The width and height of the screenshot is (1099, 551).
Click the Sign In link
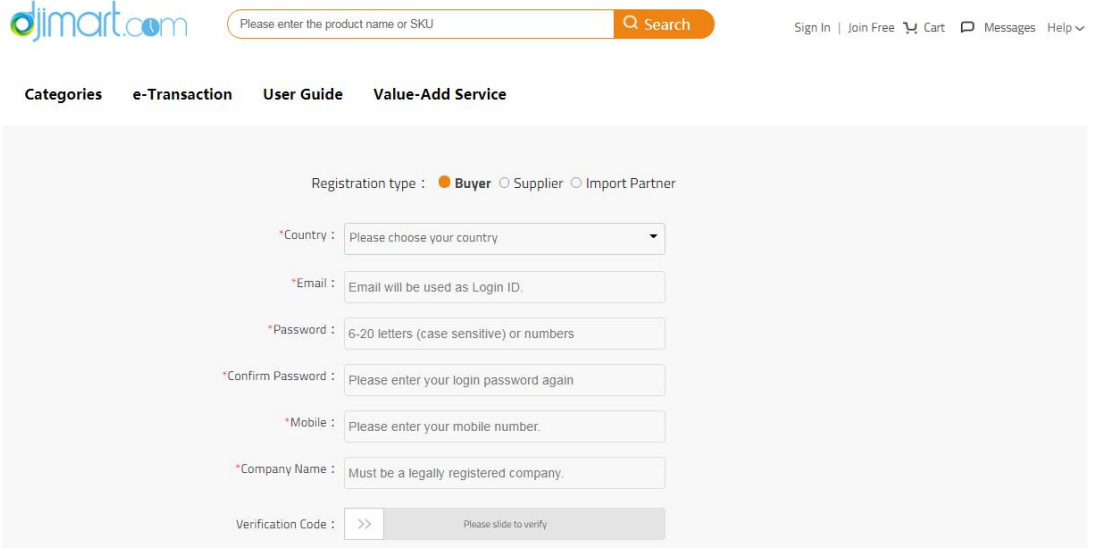(x=812, y=27)
